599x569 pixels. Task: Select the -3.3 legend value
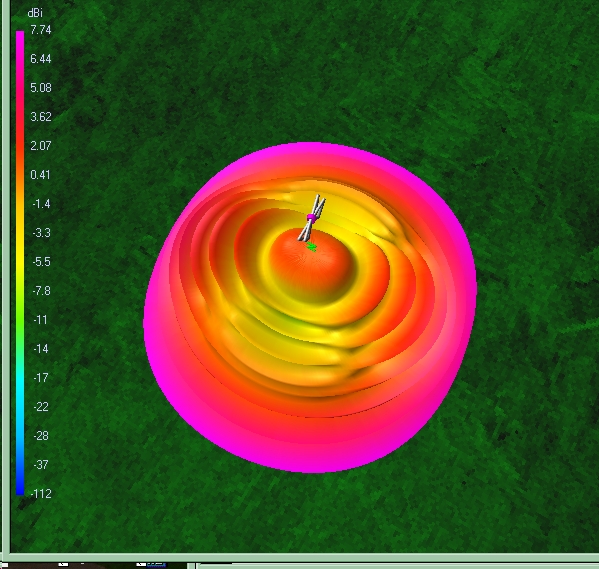(x=41, y=233)
